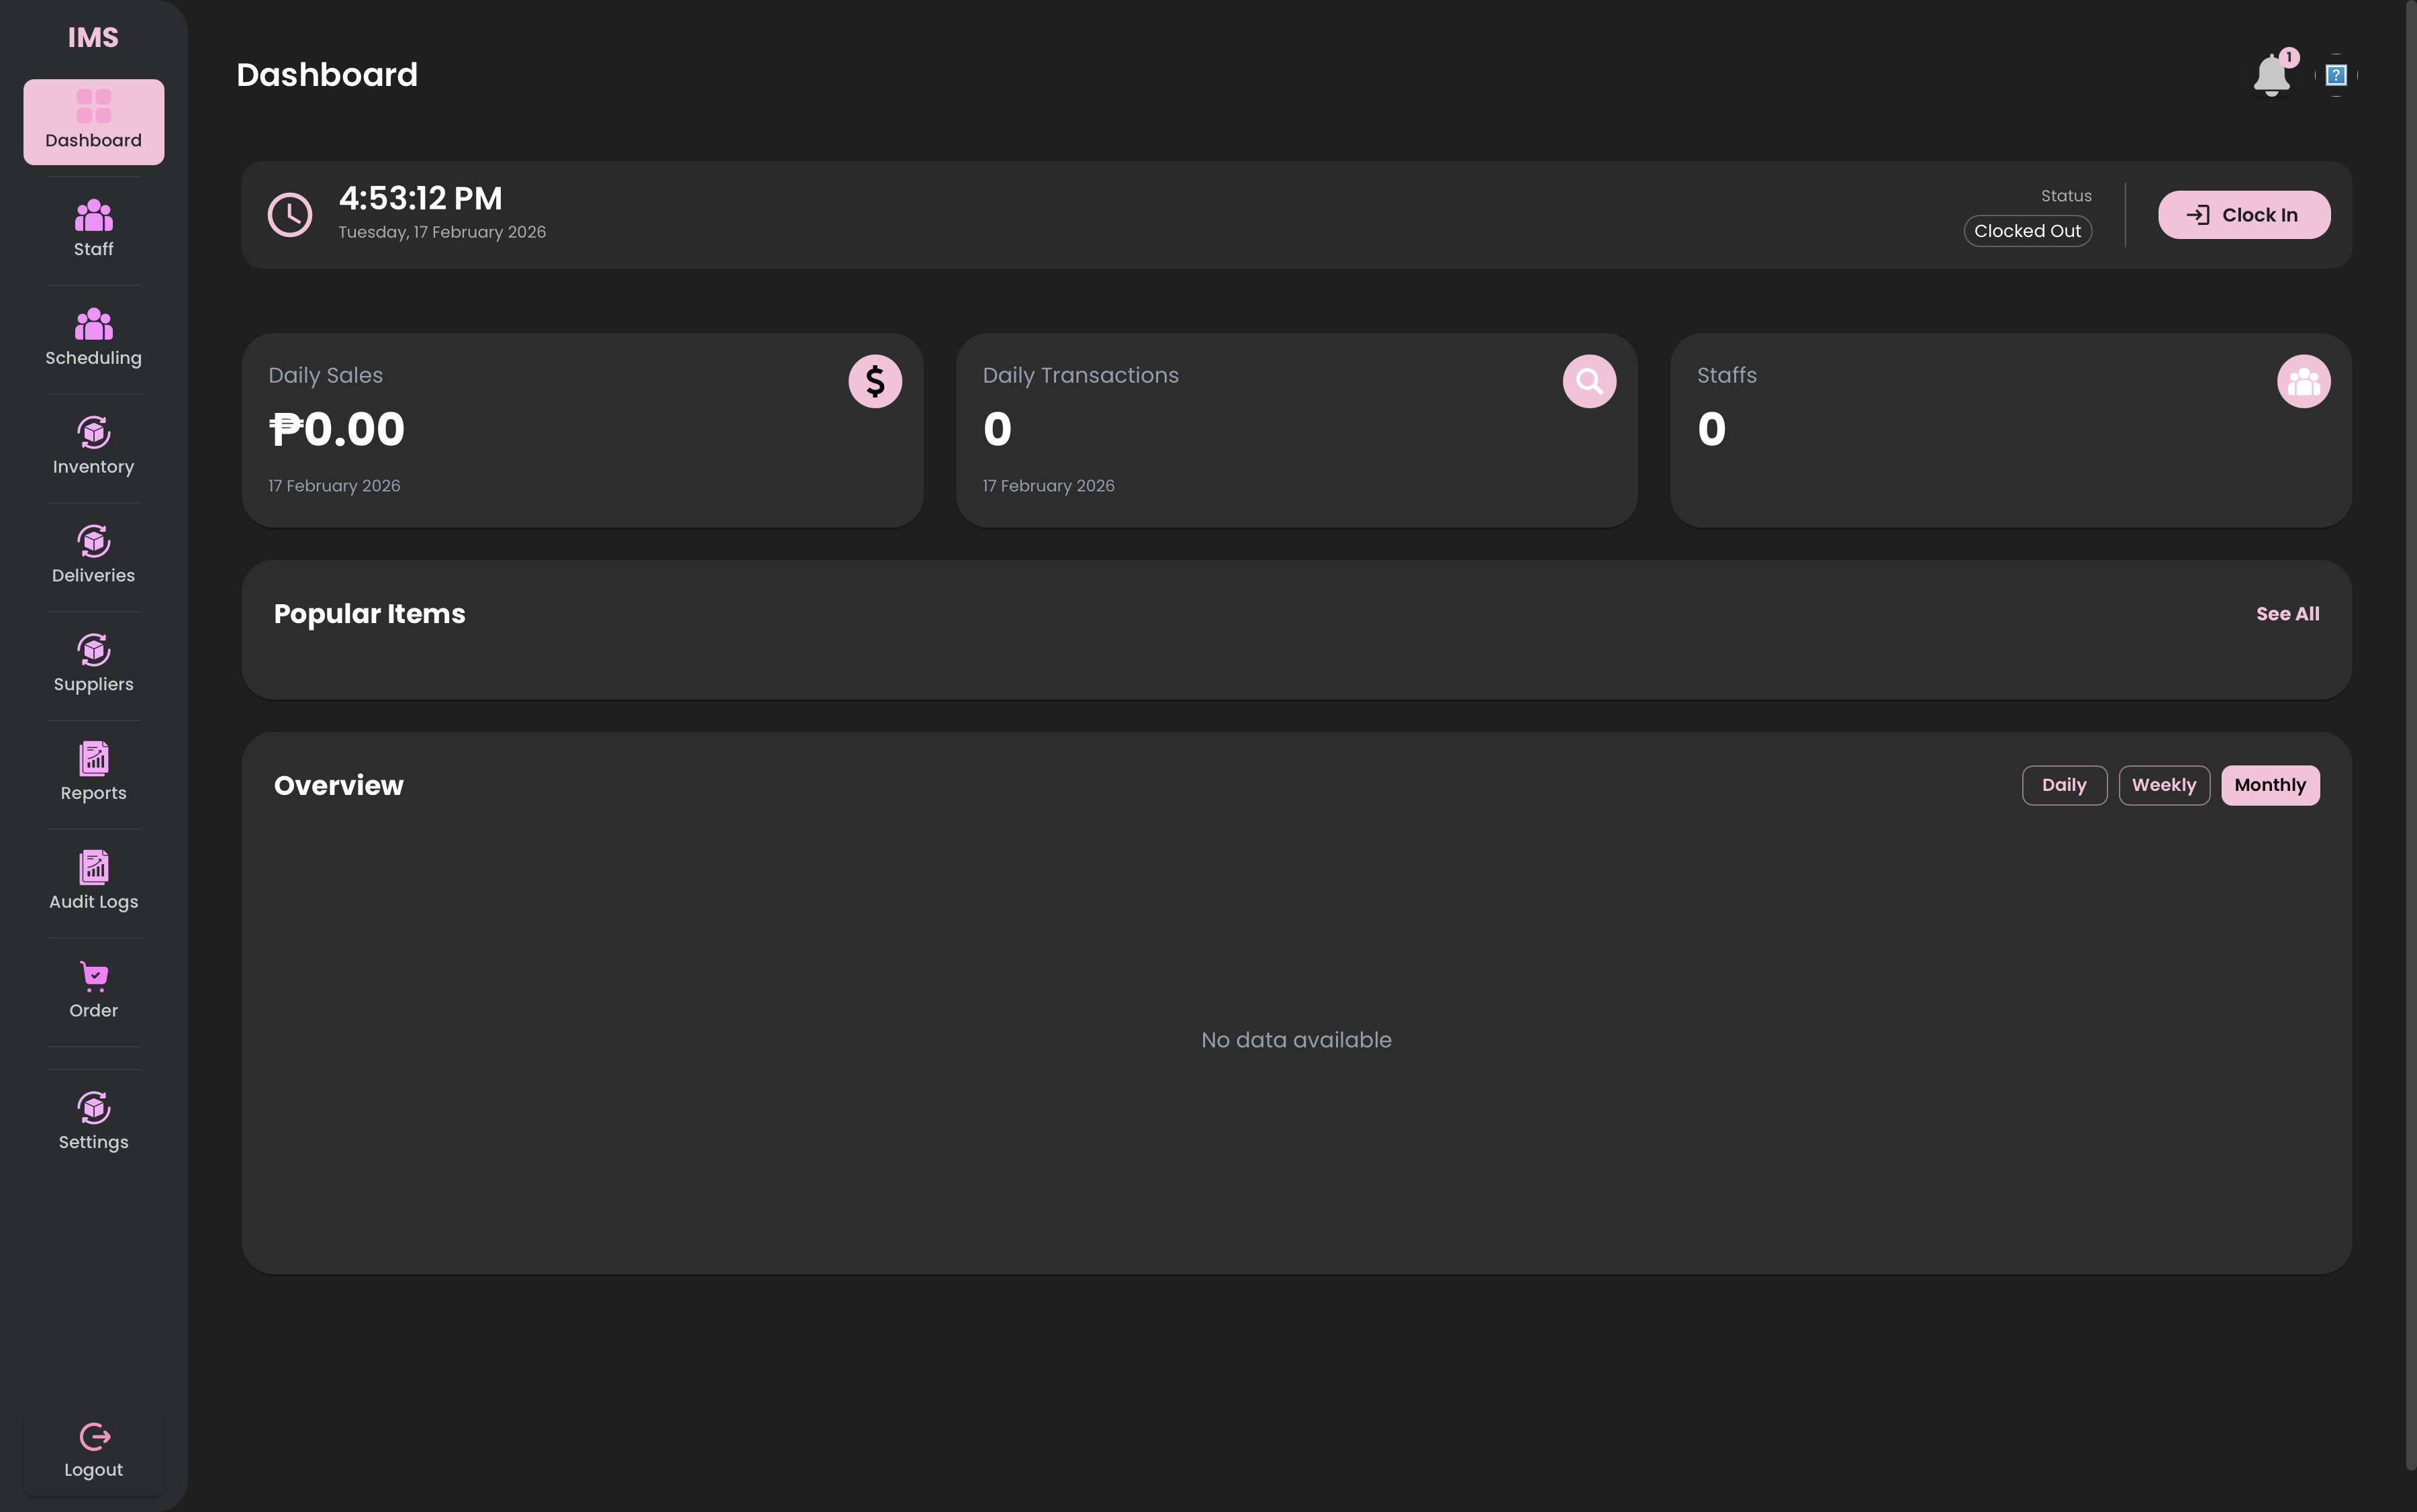Switch Overview to Monthly
This screenshot has height=1512, width=2417.
(x=2270, y=785)
